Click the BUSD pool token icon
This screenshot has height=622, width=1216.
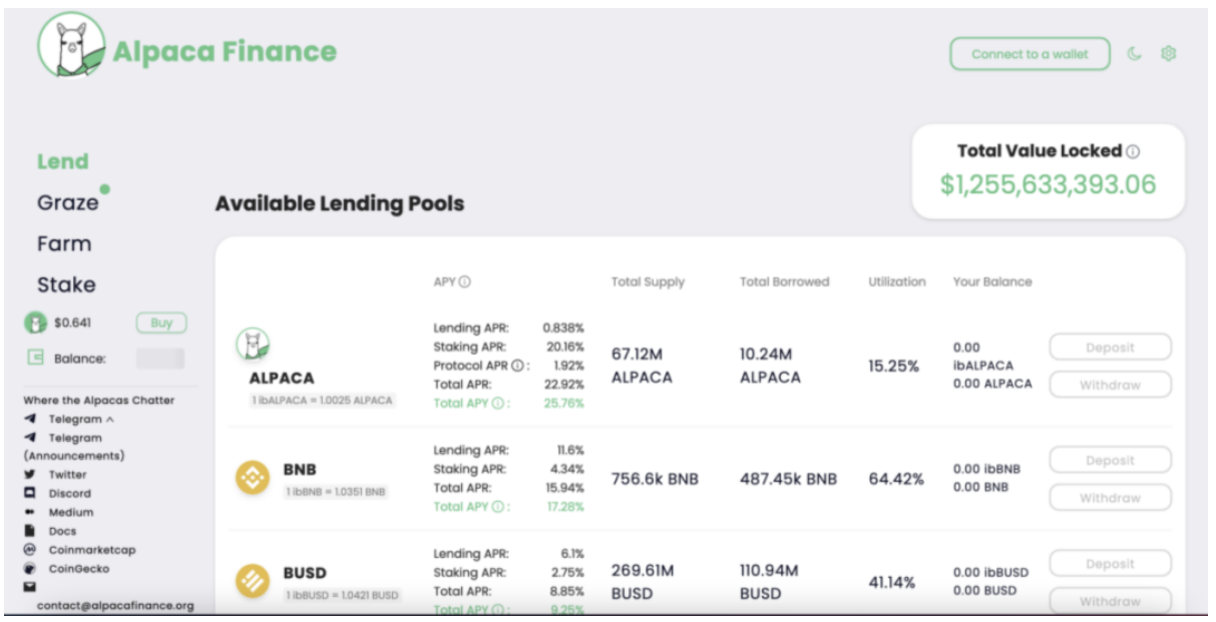[253, 582]
